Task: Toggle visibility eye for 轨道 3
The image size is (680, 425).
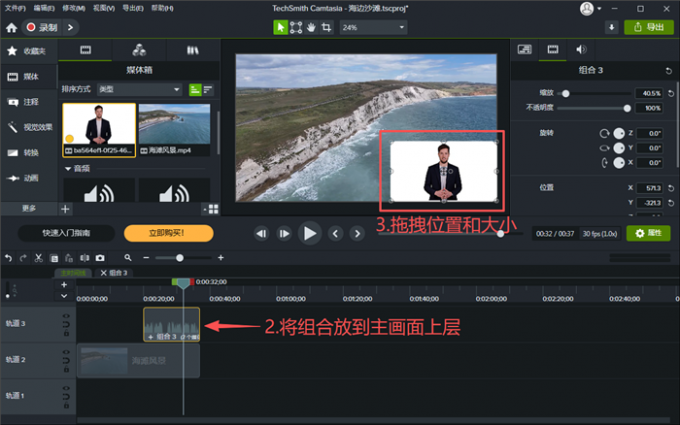Action: [x=66, y=317]
